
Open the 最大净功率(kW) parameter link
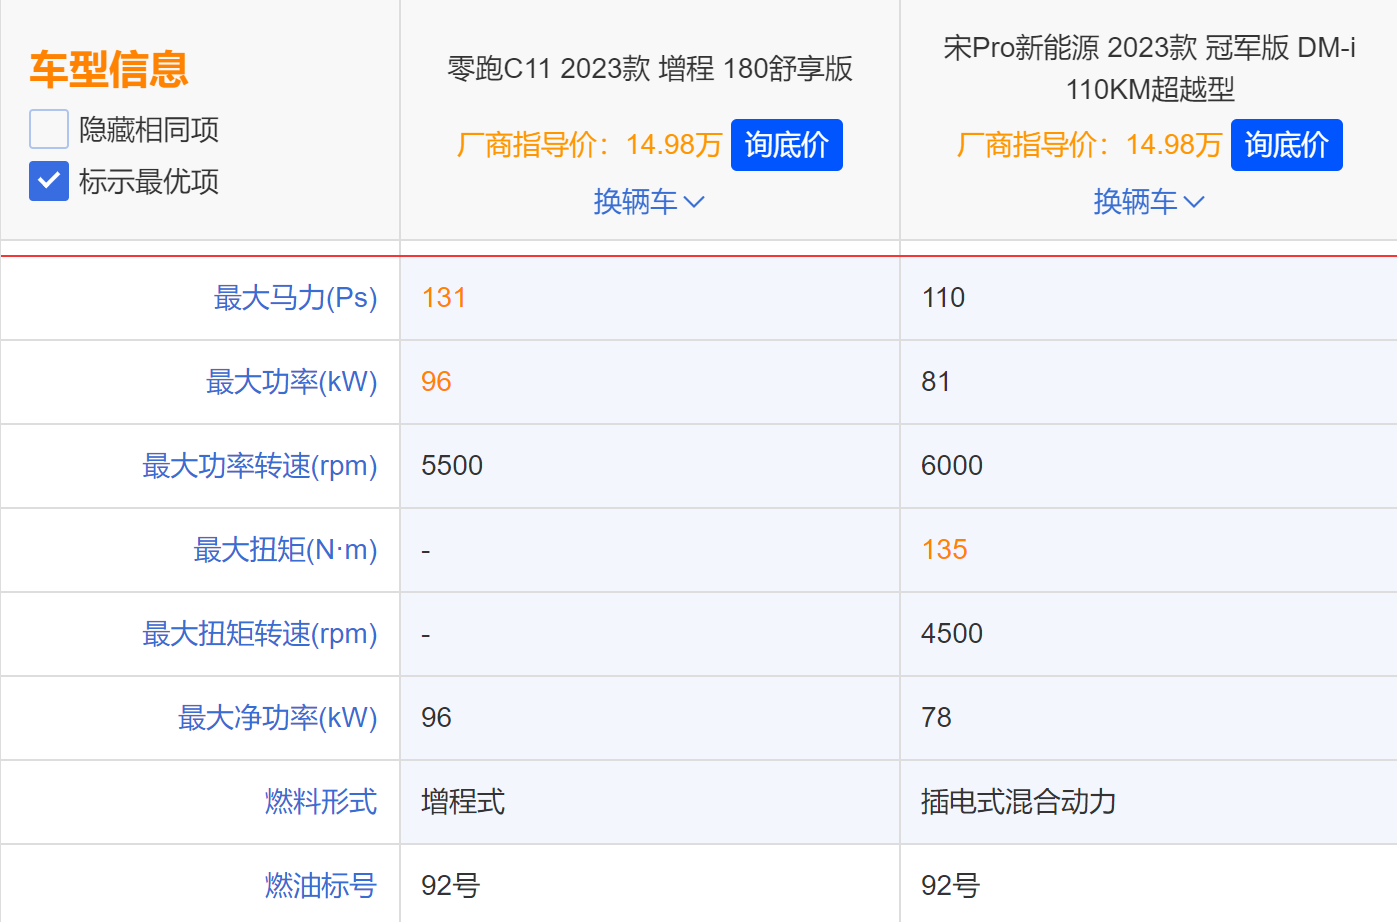coord(277,718)
